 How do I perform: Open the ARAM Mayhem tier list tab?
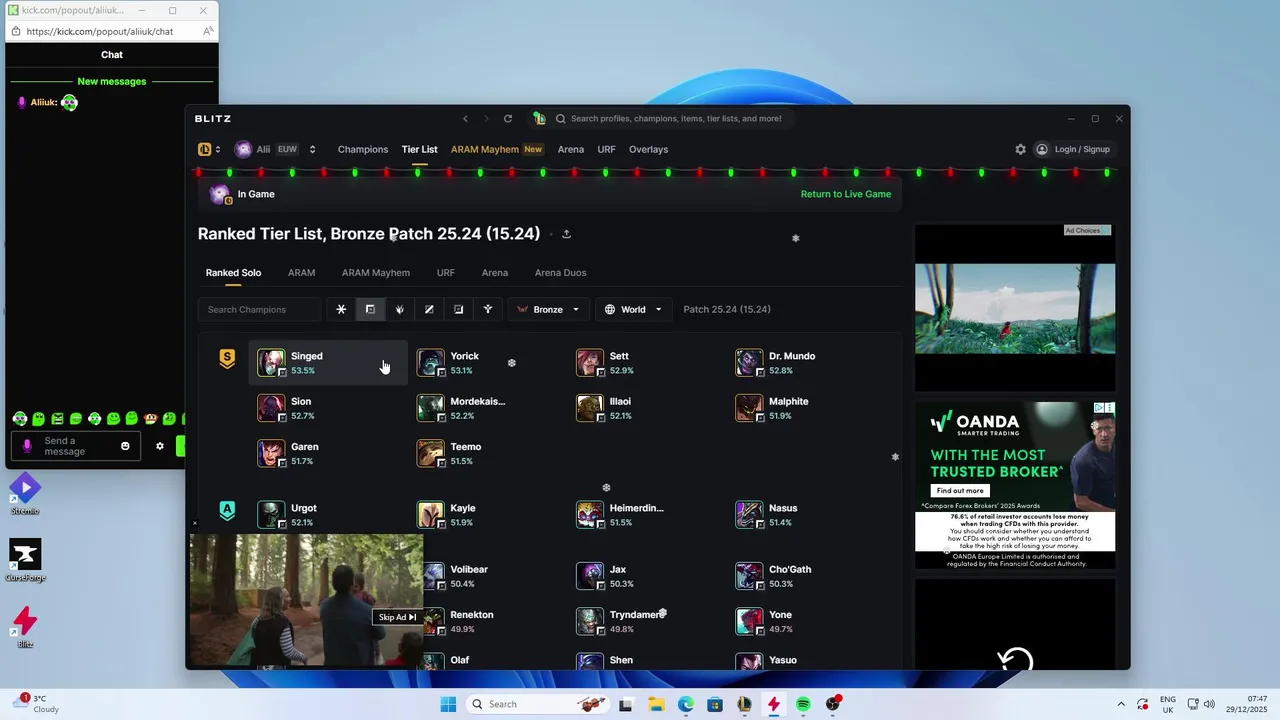(x=376, y=272)
